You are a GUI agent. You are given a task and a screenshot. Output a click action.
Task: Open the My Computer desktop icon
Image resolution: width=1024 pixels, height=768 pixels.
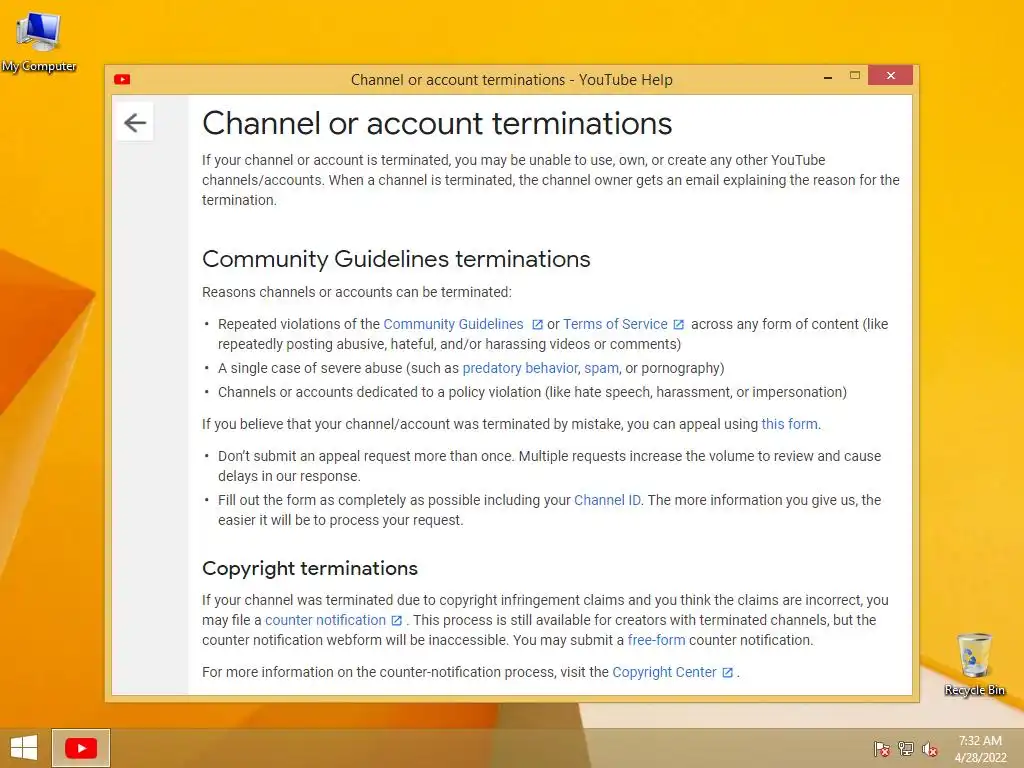tap(39, 43)
